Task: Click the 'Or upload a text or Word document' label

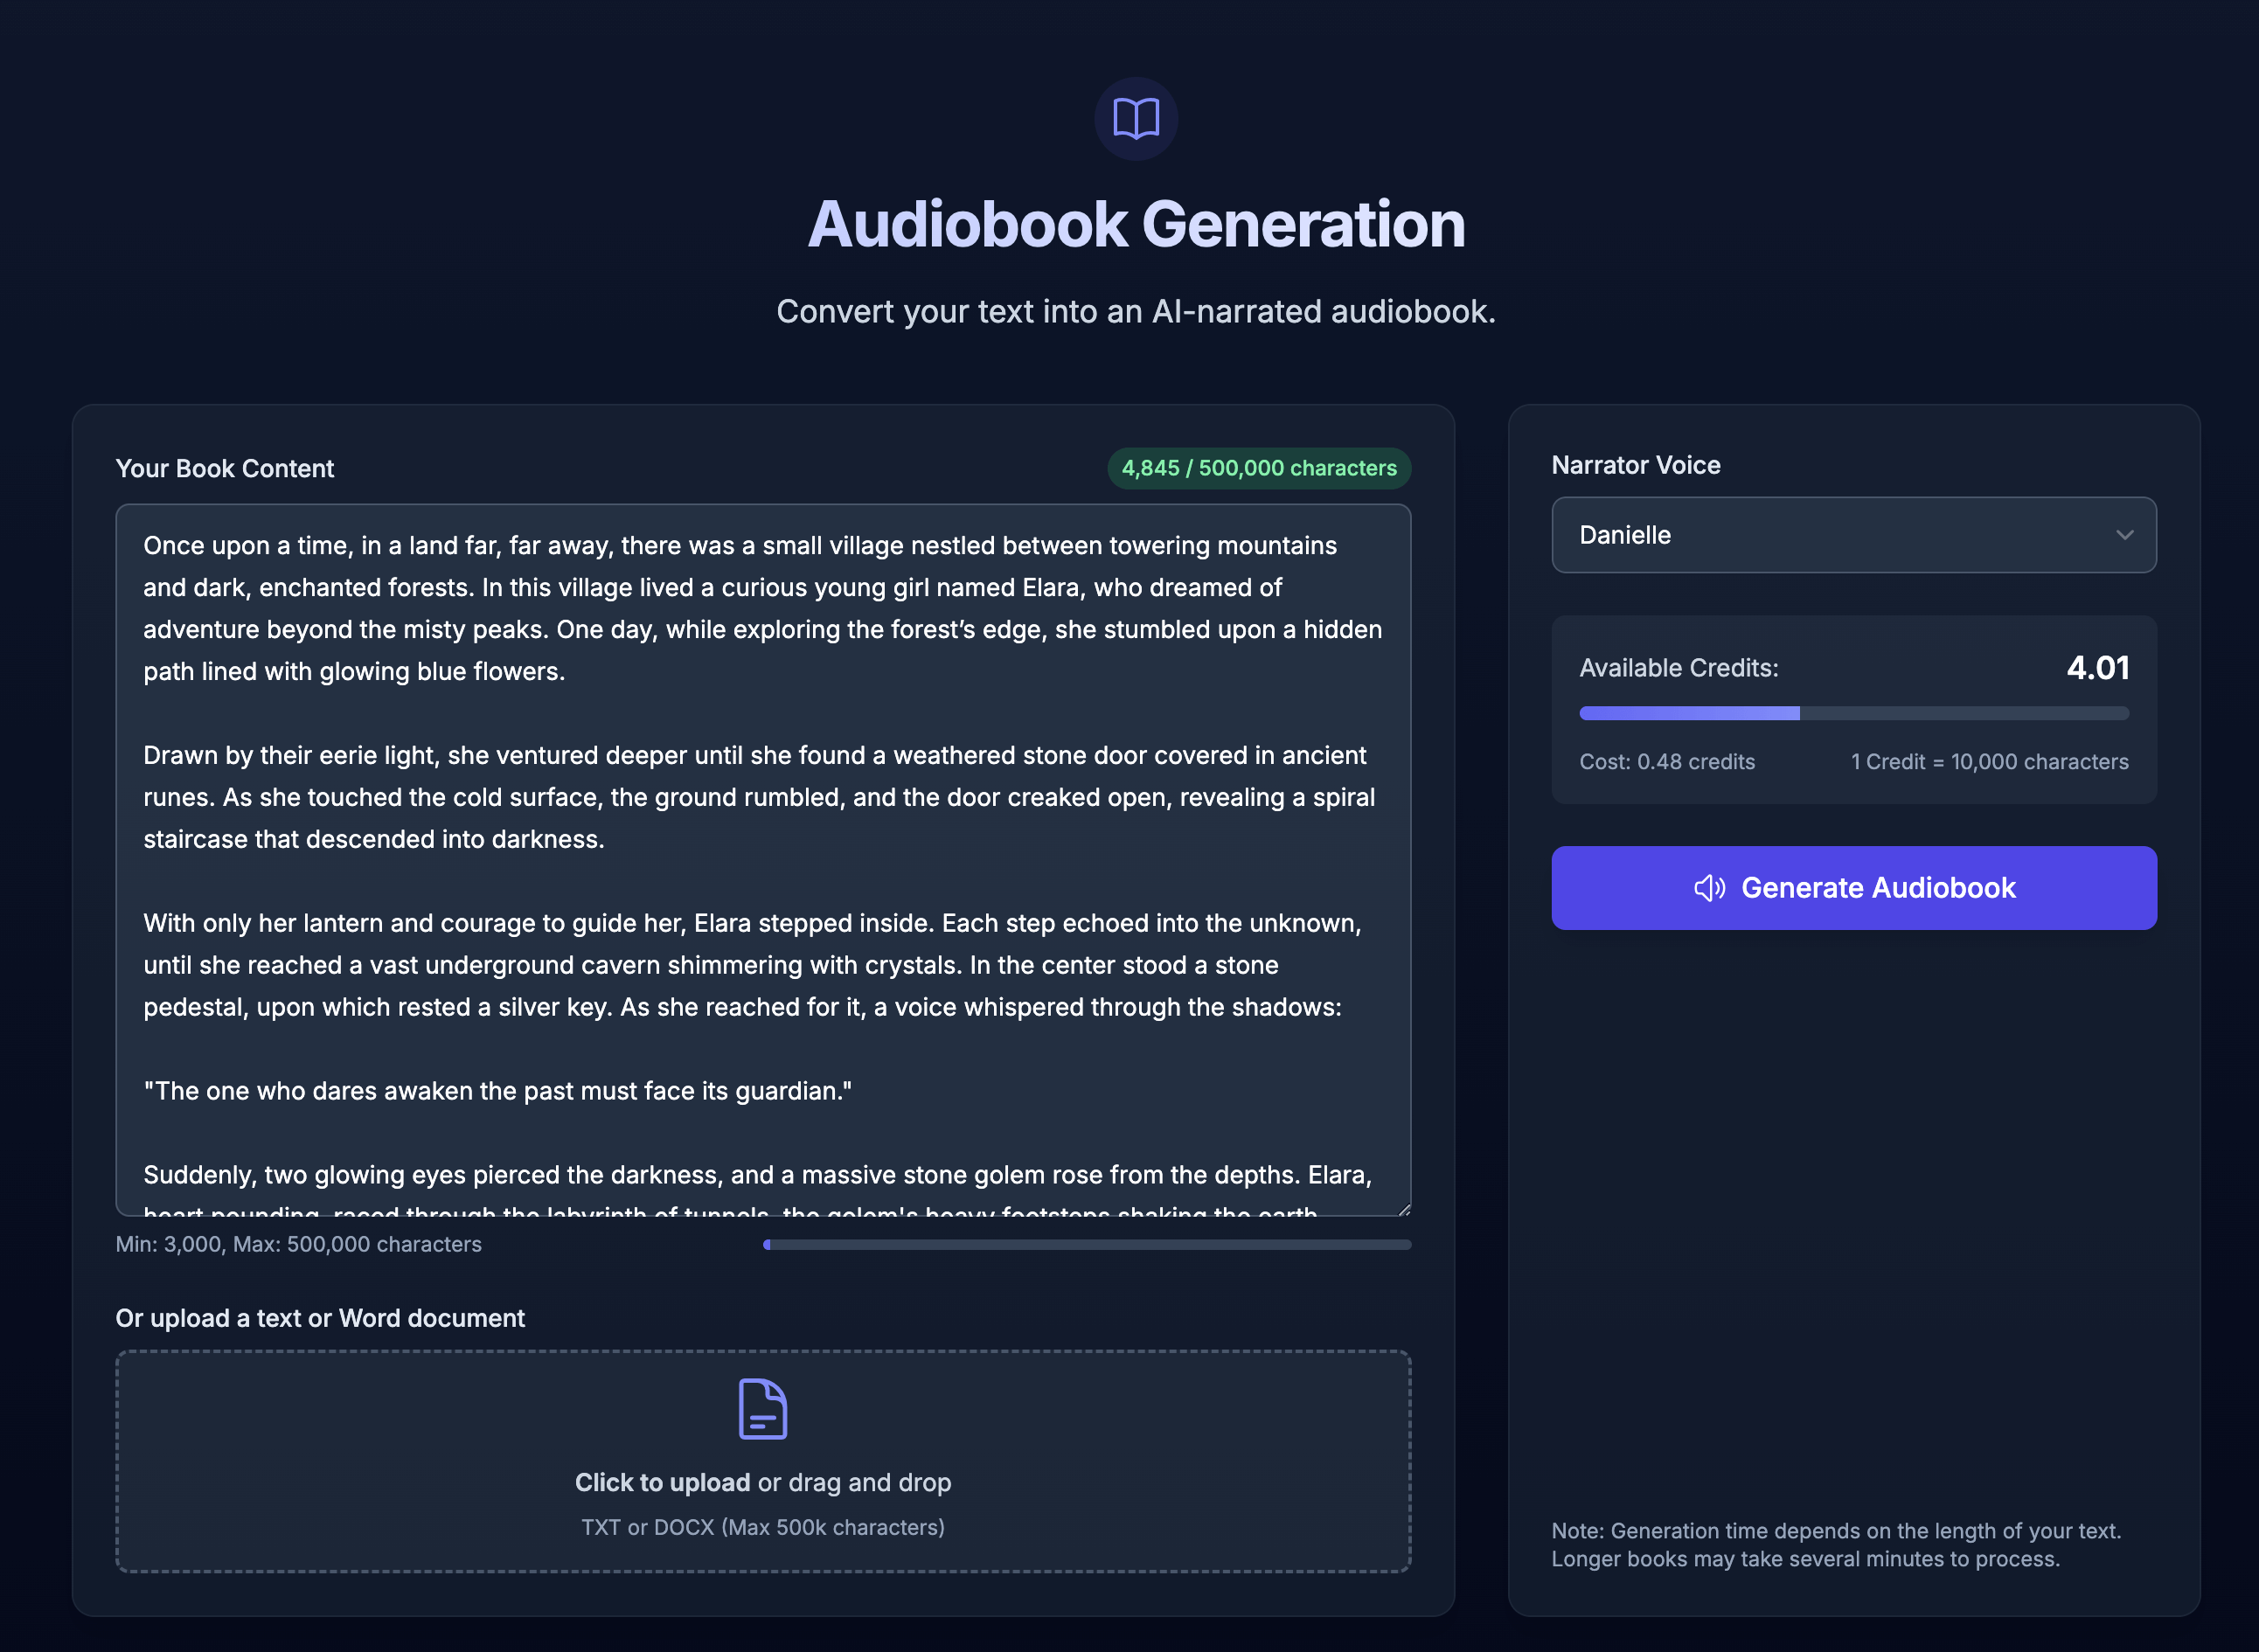Action: click(320, 1318)
